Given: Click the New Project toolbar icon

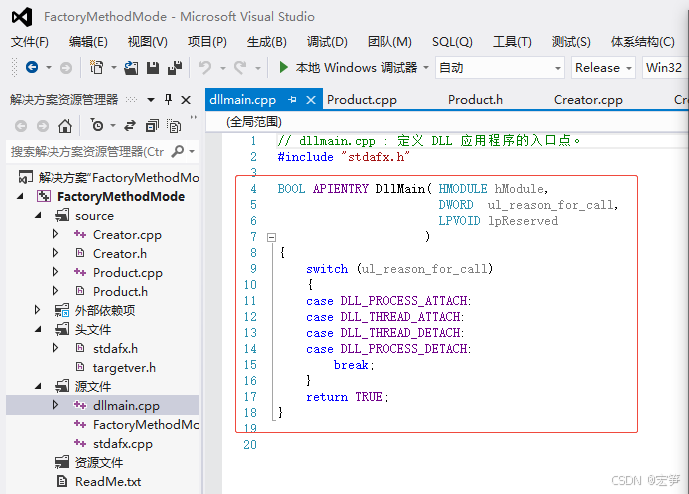Looking at the screenshot, I should point(96,68).
